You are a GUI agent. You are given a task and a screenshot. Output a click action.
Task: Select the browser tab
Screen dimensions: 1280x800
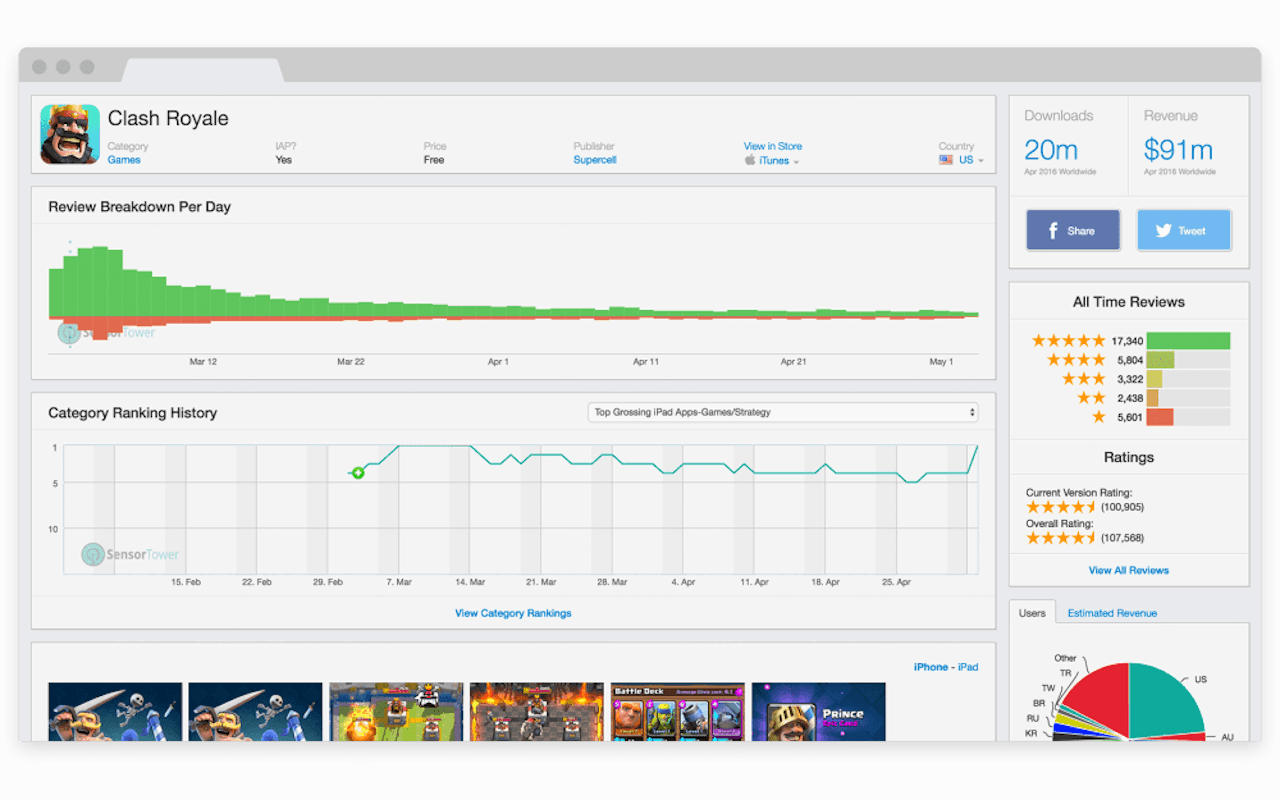(202, 69)
